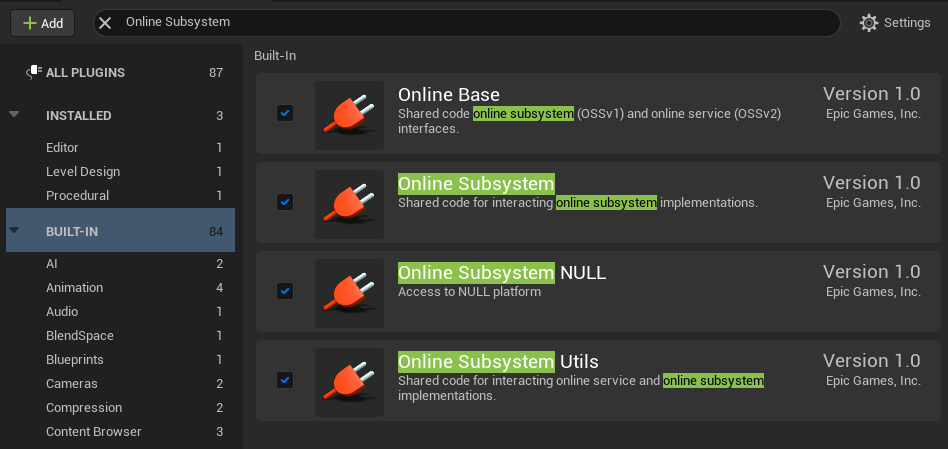
Task: Disable the Online Subsystem NULL checkbox
Action: click(x=285, y=291)
